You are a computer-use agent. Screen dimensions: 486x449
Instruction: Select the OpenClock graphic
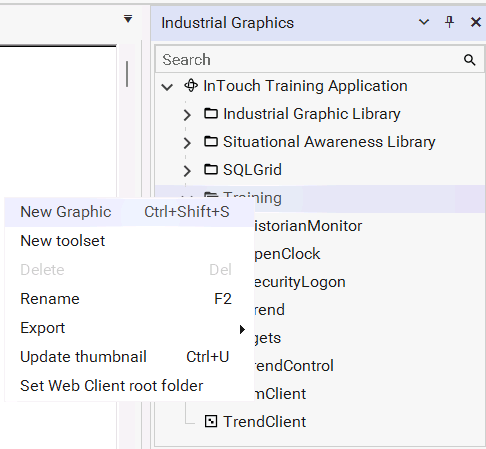point(287,254)
